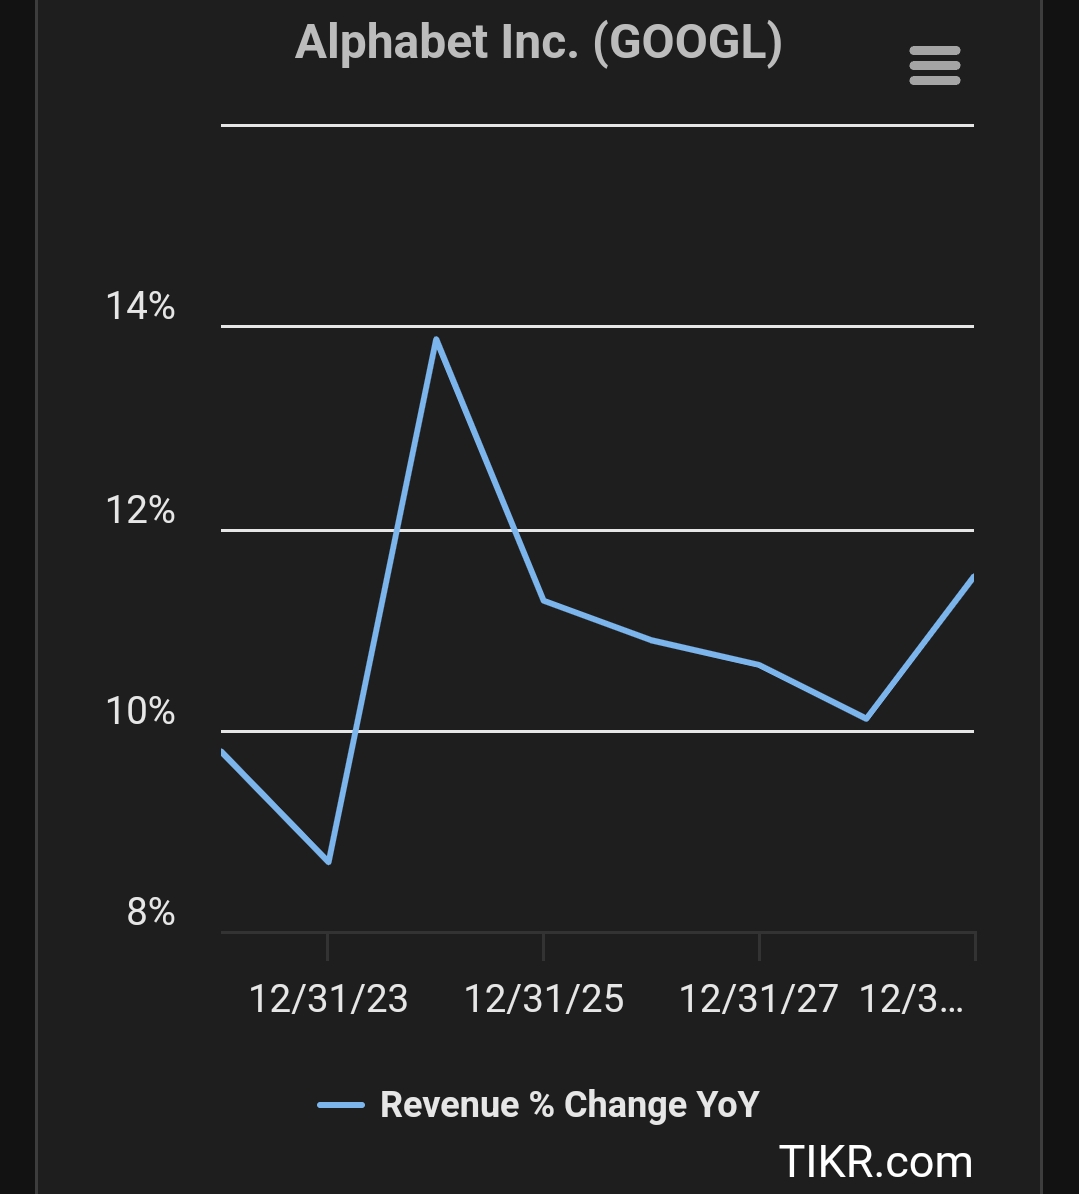
Task: Open the TIKR.com credits link
Action: (x=875, y=1162)
